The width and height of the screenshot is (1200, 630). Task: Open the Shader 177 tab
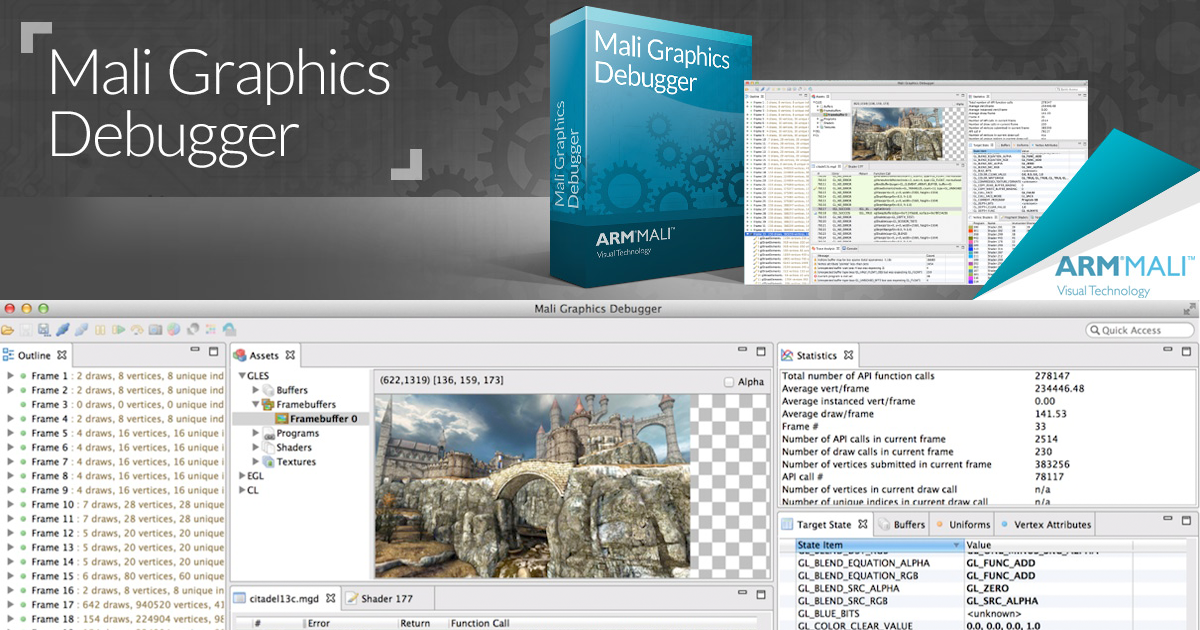pyautogui.click(x=385, y=598)
